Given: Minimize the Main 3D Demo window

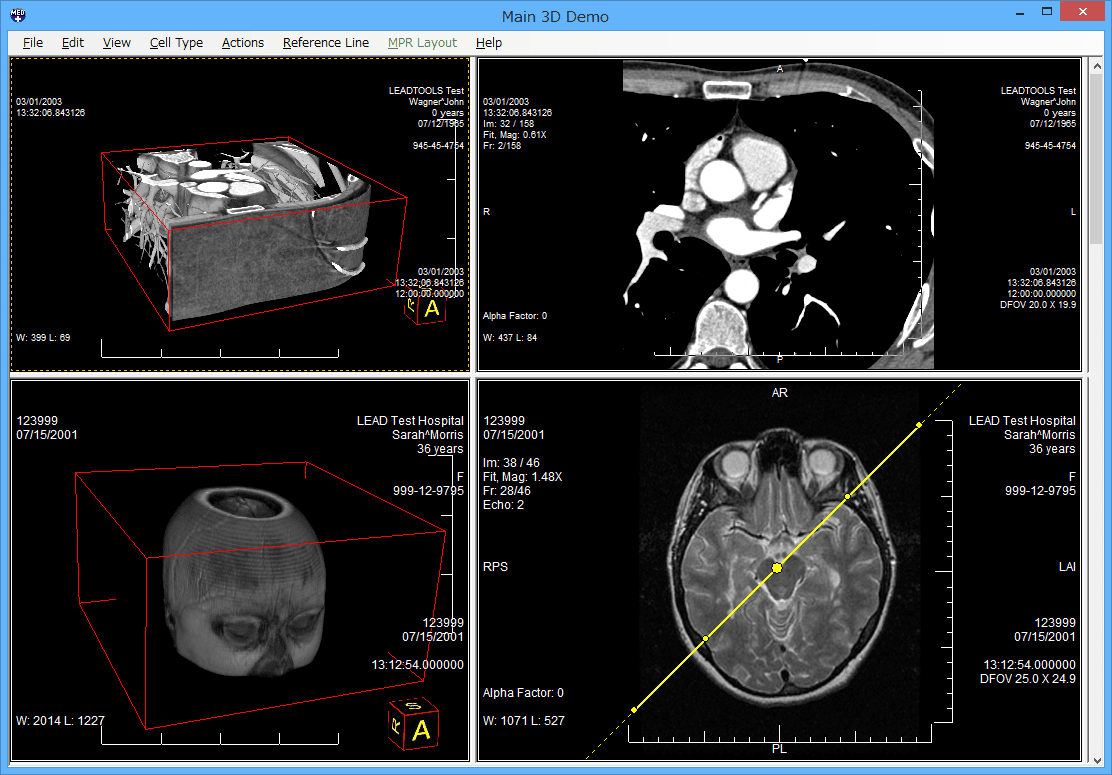Looking at the screenshot, I should coord(1020,13).
